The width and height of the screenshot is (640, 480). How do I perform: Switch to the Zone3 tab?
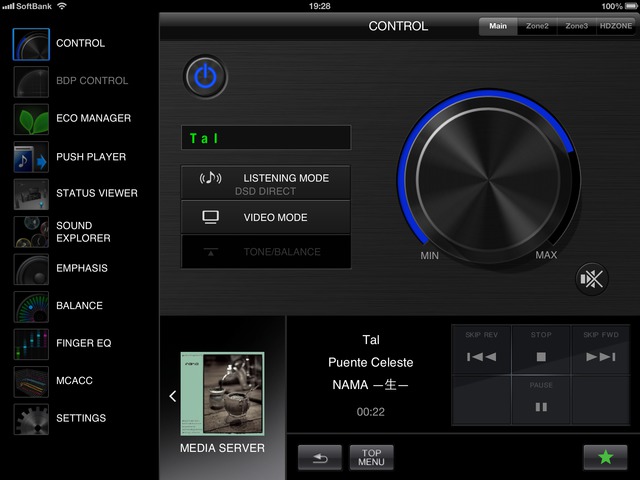tap(576, 26)
